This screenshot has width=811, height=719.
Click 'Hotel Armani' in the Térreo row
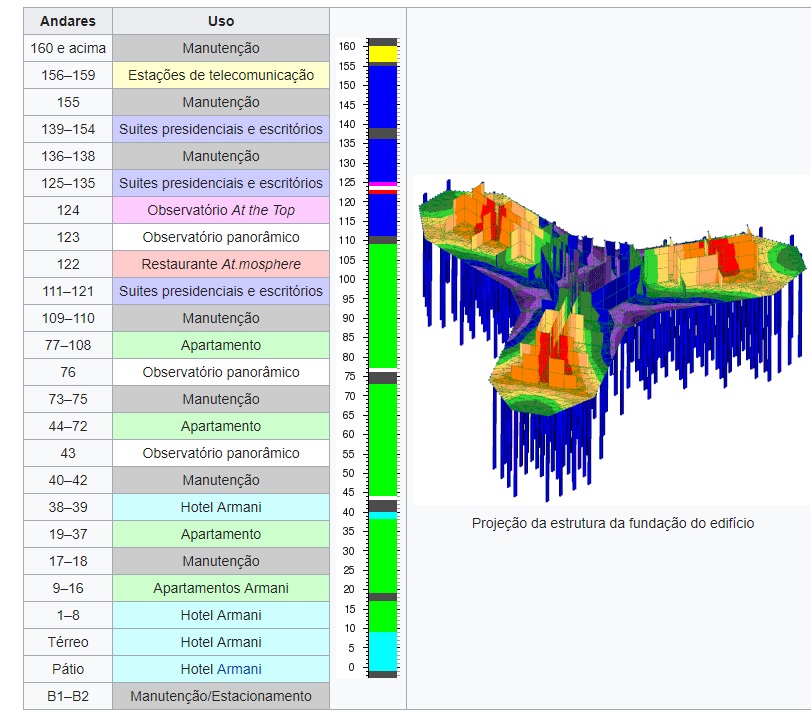(x=221, y=642)
